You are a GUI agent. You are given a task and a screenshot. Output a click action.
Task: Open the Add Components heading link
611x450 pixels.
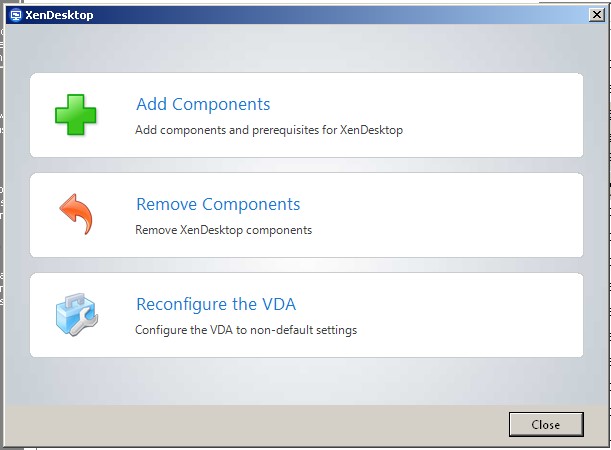[203, 104]
